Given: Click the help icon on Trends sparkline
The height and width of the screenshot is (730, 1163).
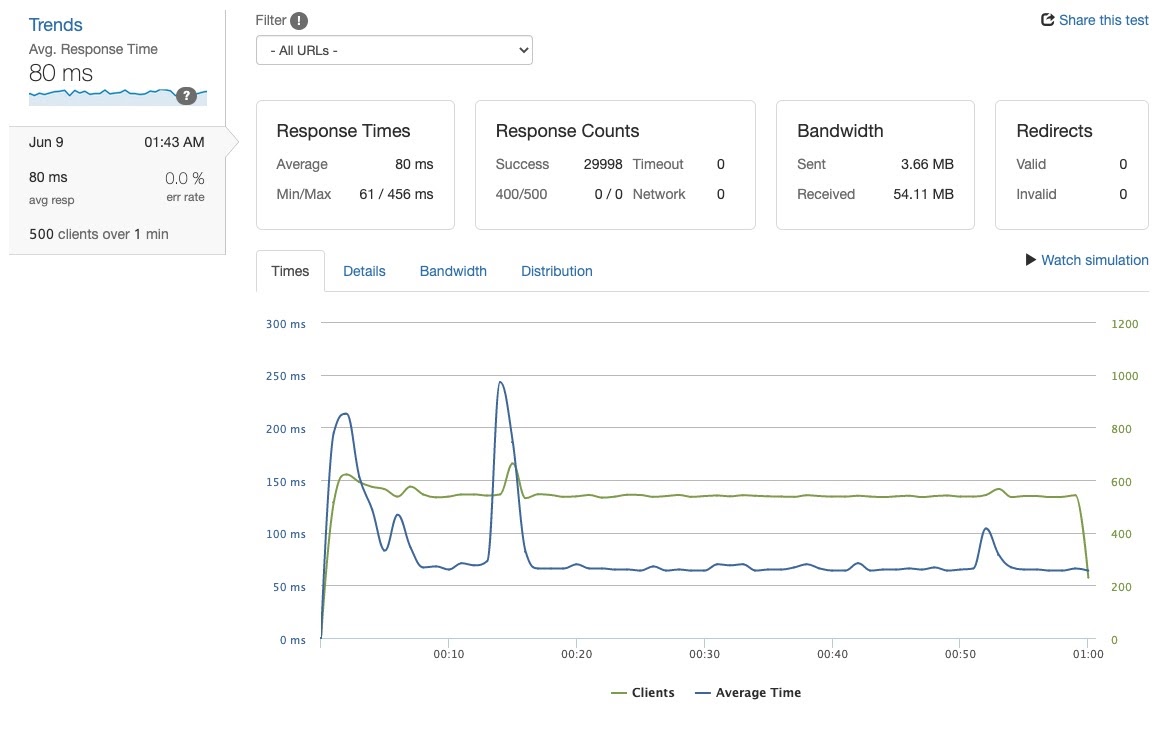Looking at the screenshot, I should coord(186,96).
